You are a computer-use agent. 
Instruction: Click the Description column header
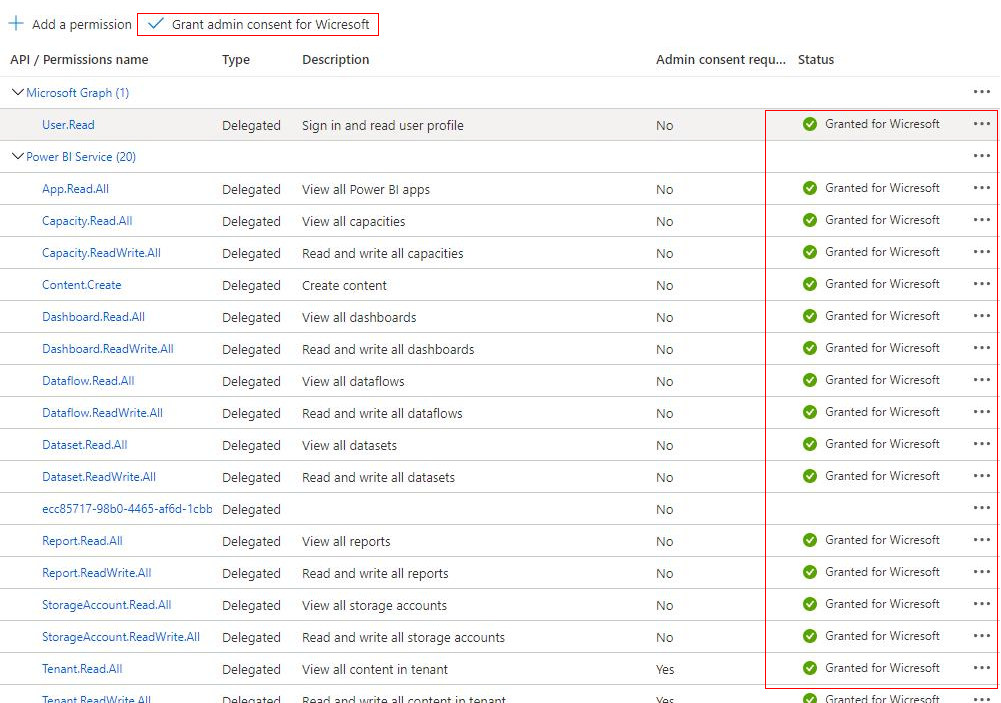(x=336, y=59)
